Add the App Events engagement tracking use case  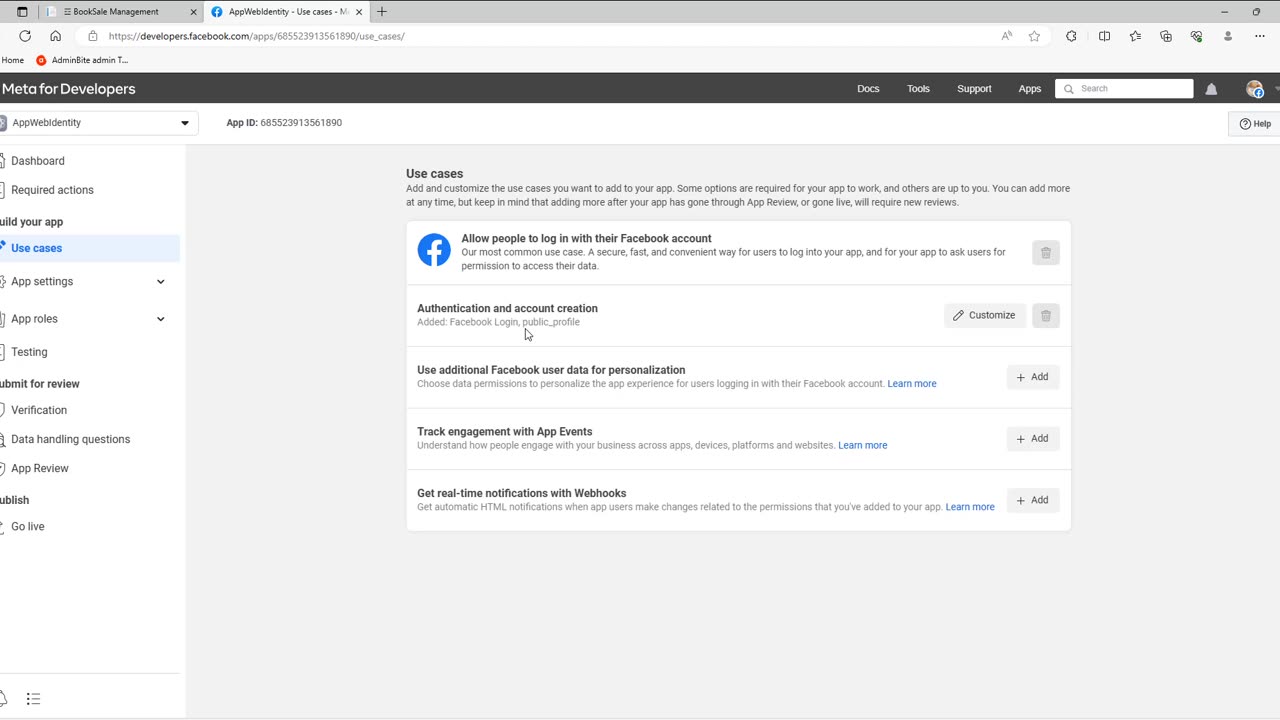[1032, 439]
